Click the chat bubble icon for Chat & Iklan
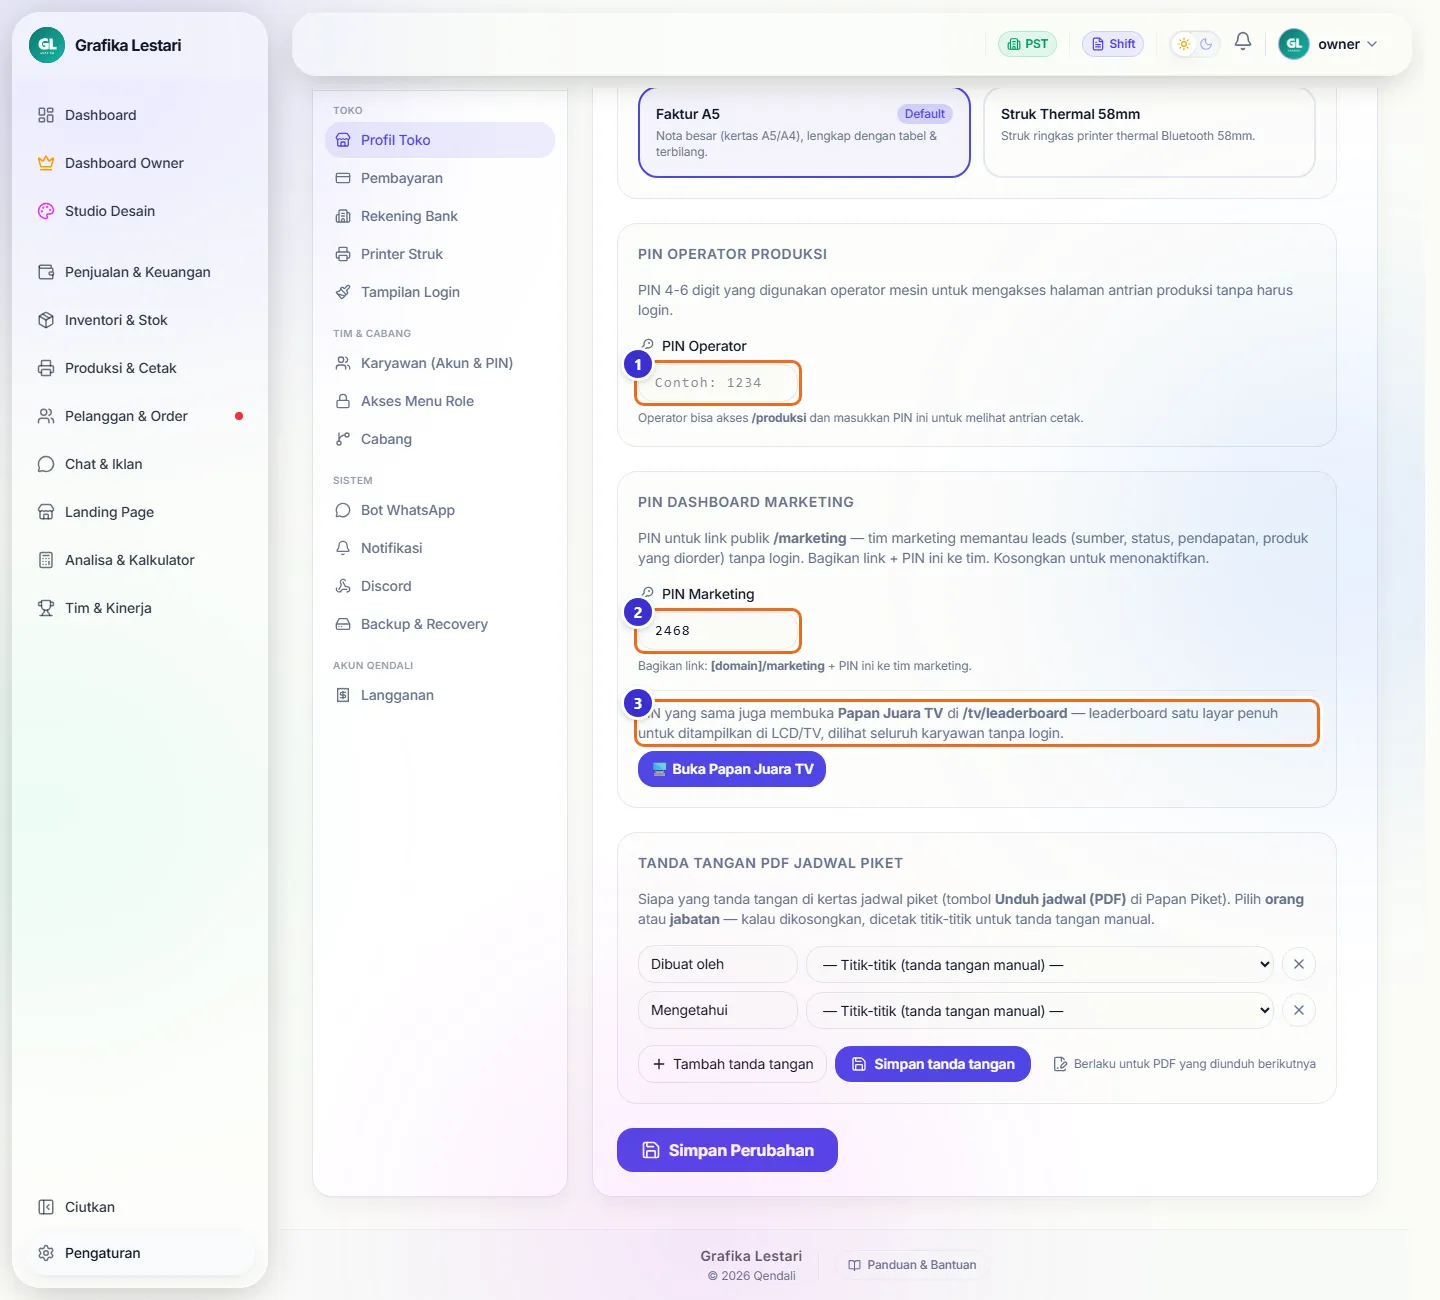Screen dimensions: 1440x1300 coord(46,464)
